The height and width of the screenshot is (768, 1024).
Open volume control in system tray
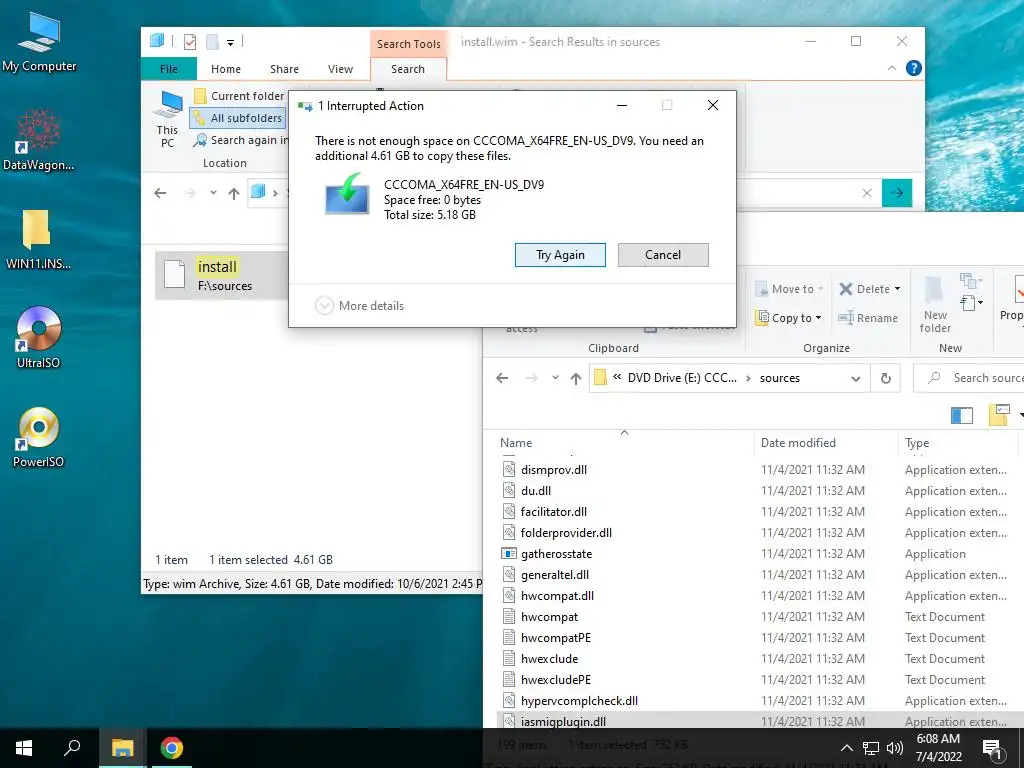click(895, 748)
